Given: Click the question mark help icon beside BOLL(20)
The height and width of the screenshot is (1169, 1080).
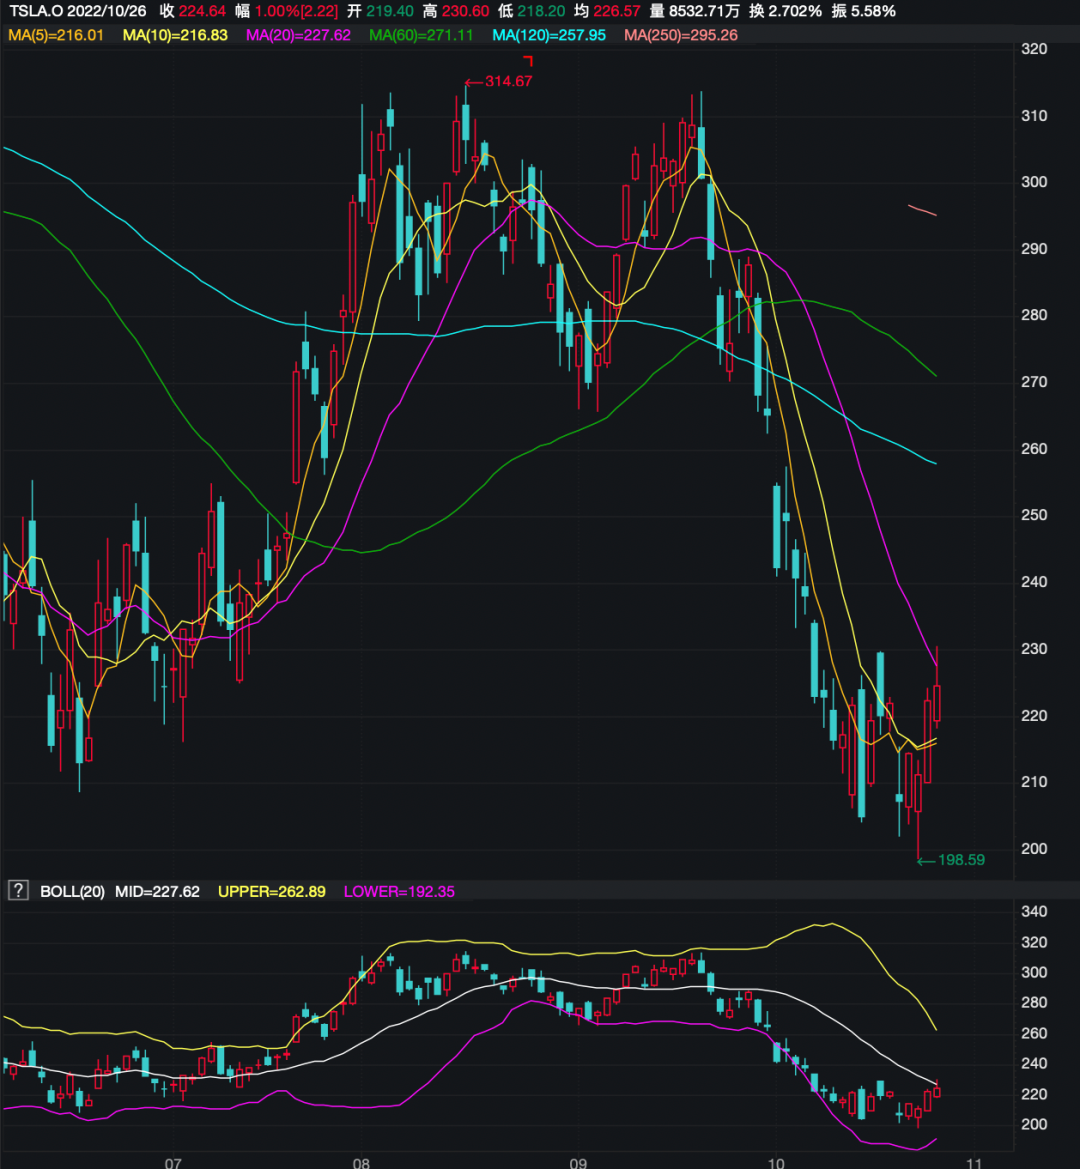Looking at the screenshot, I should 17,891.
